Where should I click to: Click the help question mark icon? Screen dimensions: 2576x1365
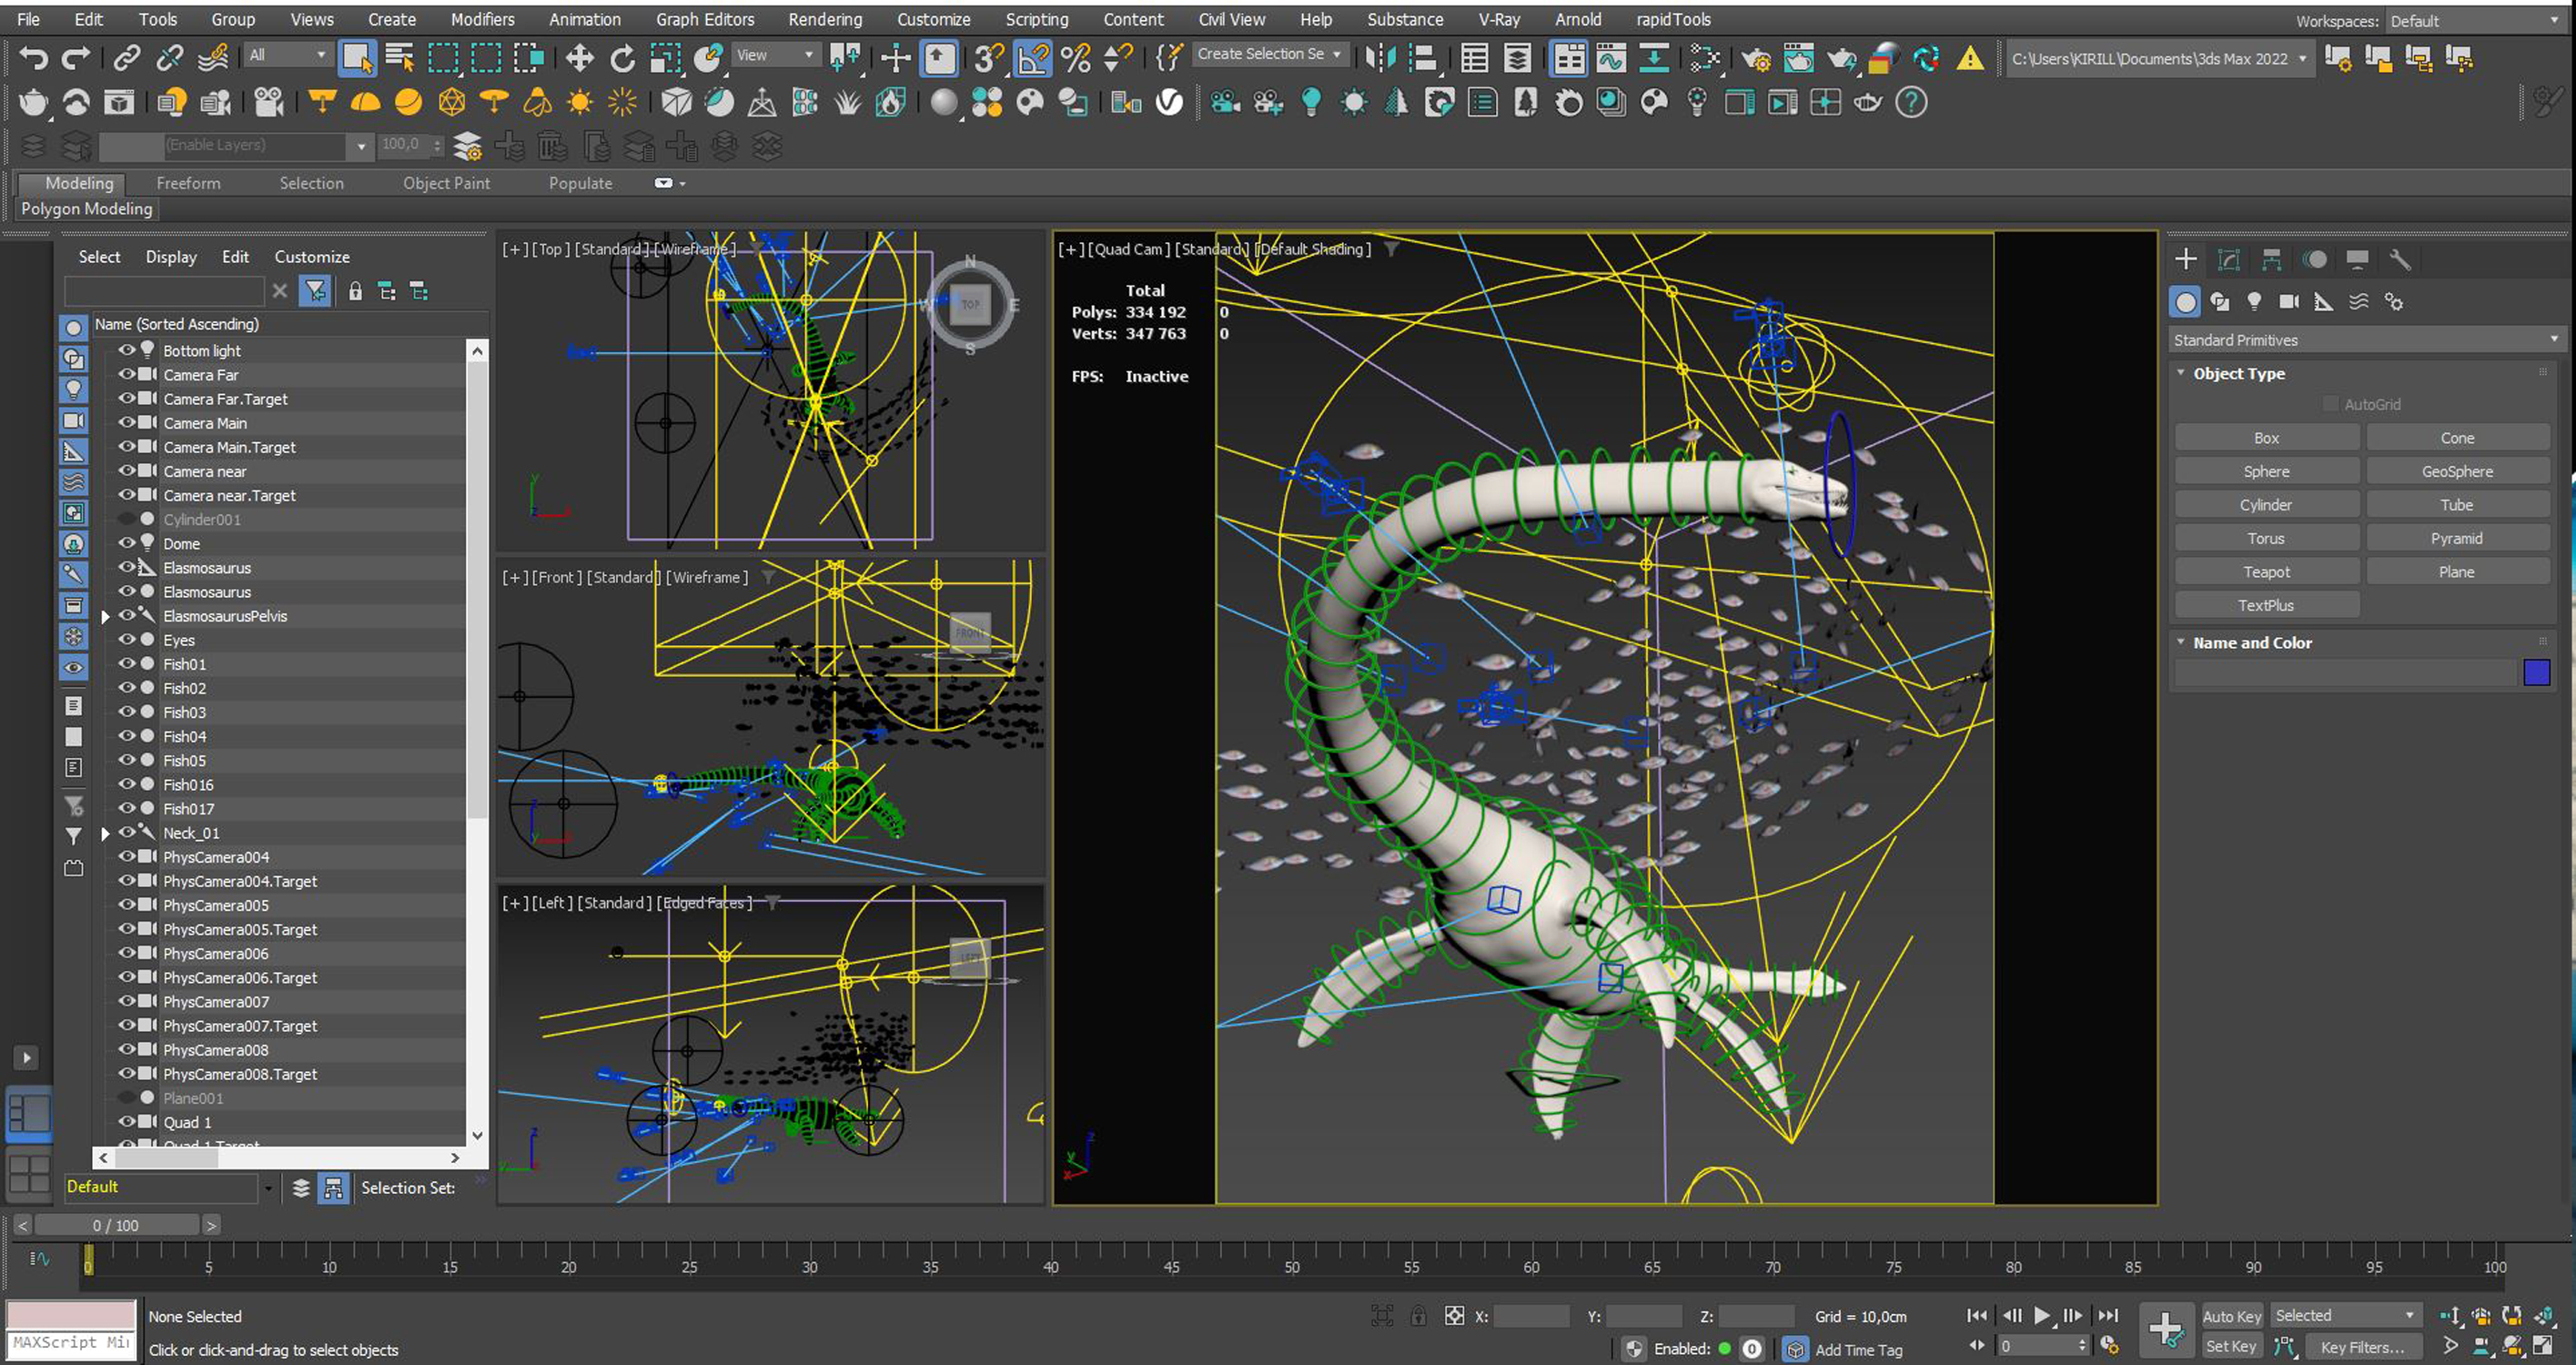(x=1911, y=102)
